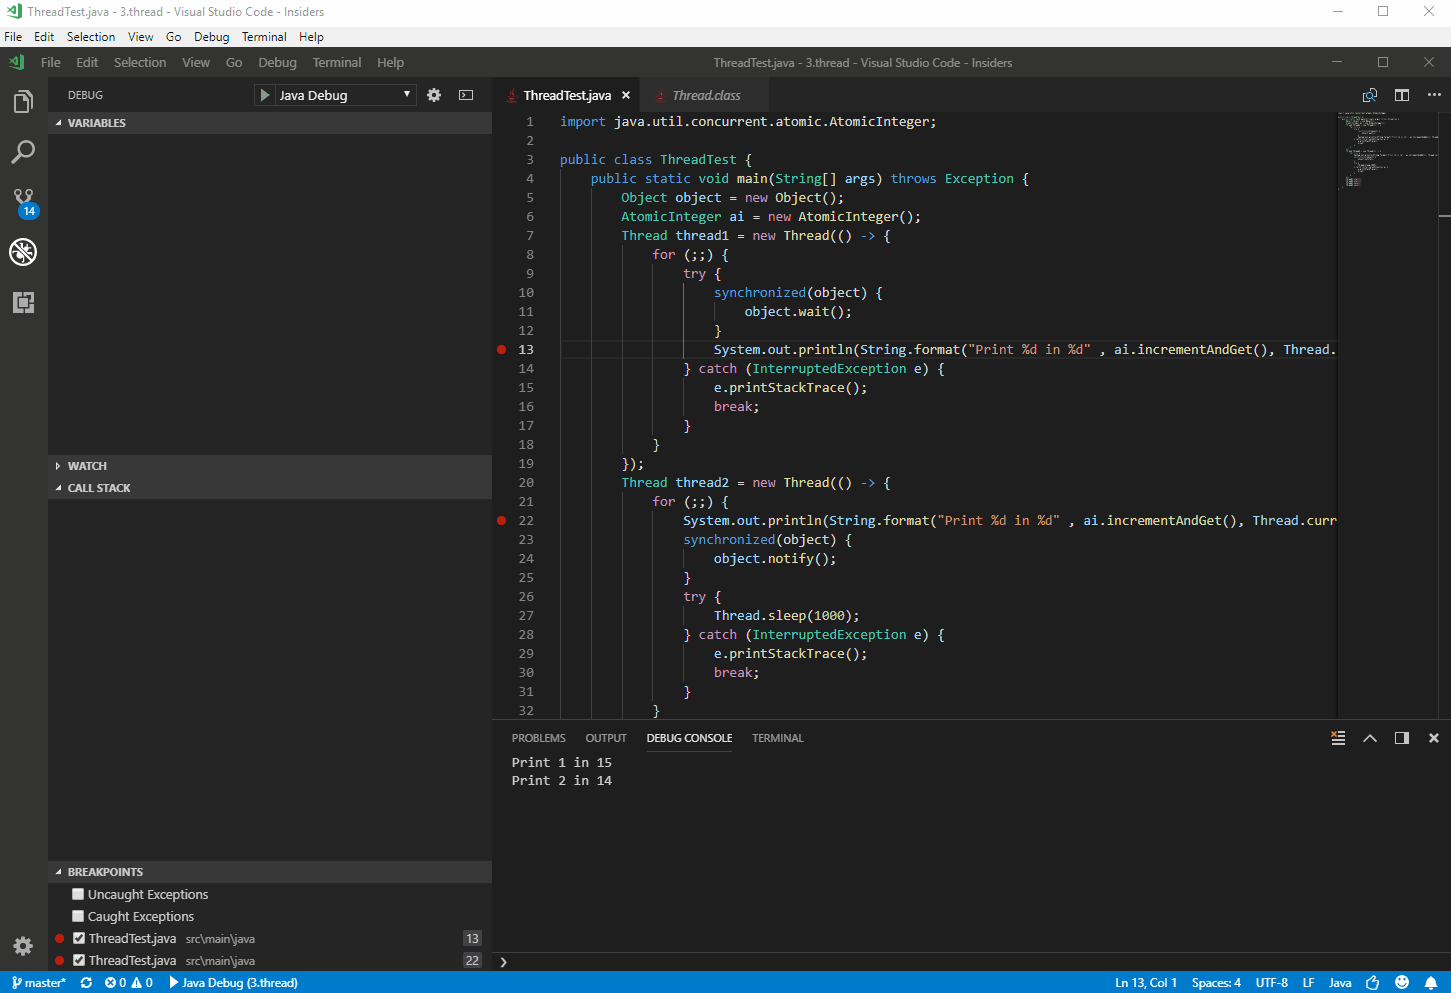Open the Debug view icon in sidebar
1451x993 pixels.
pos(22,252)
